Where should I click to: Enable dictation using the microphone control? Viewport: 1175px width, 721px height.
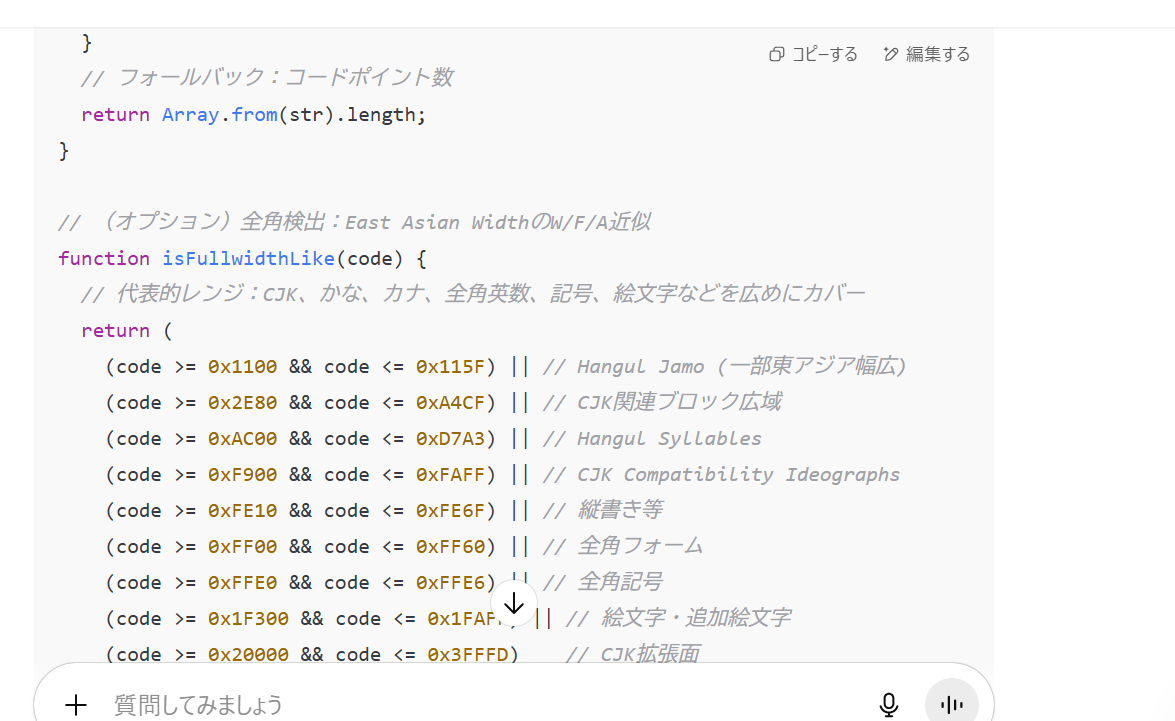(889, 705)
